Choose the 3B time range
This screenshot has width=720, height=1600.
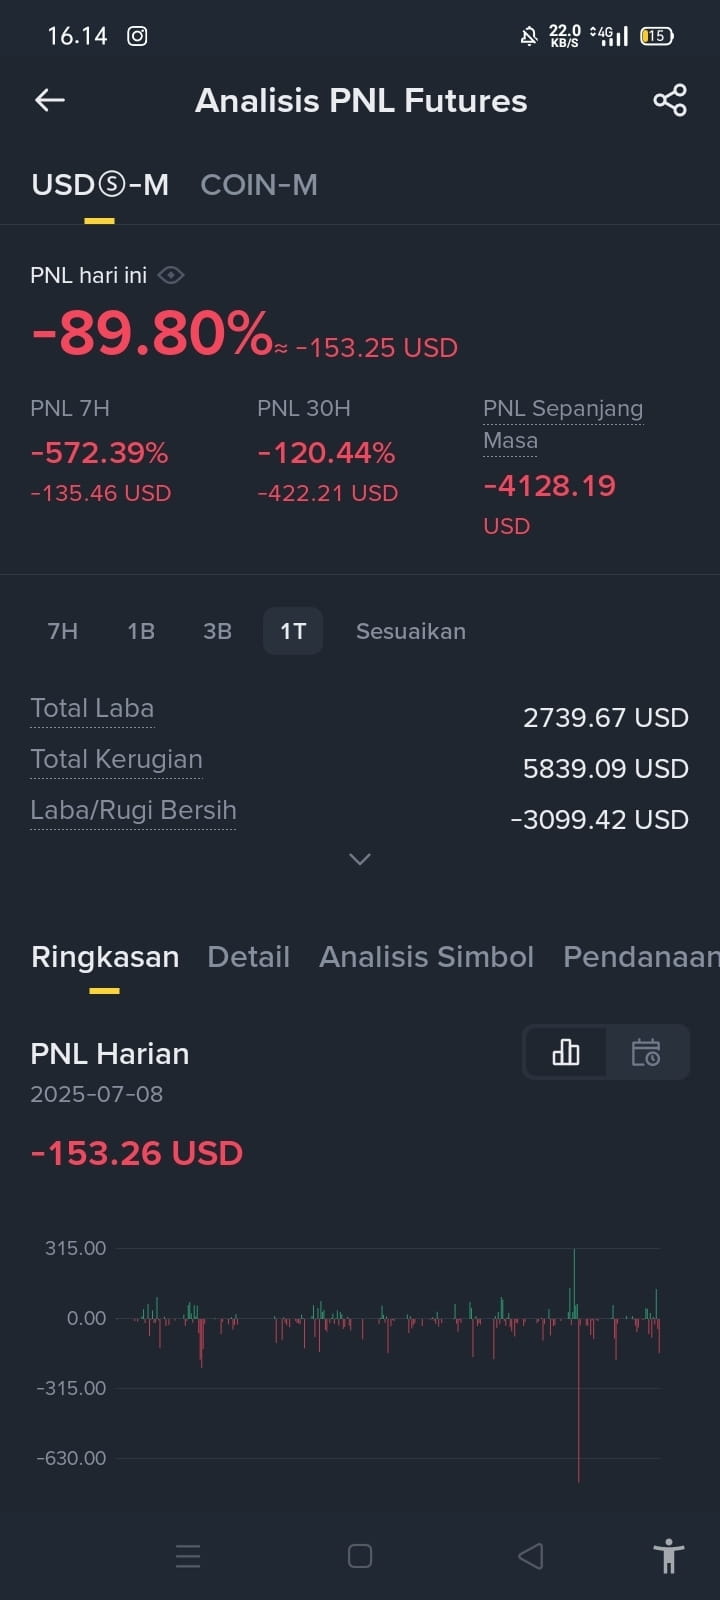point(217,631)
